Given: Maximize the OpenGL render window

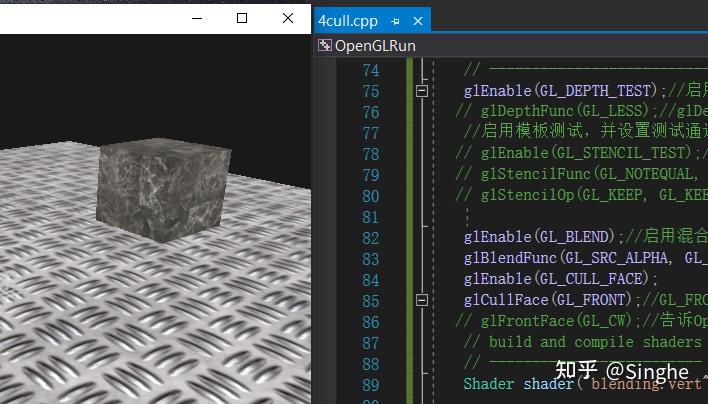Looking at the screenshot, I should pos(242,18).
